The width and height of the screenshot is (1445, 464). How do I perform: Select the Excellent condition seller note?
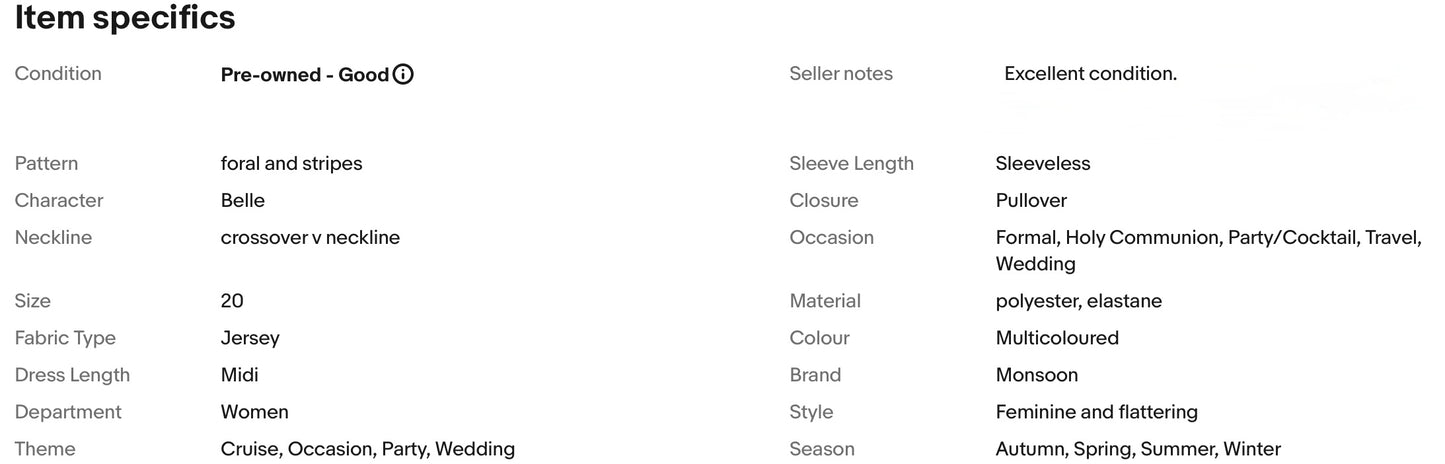tap(1090, 74)
